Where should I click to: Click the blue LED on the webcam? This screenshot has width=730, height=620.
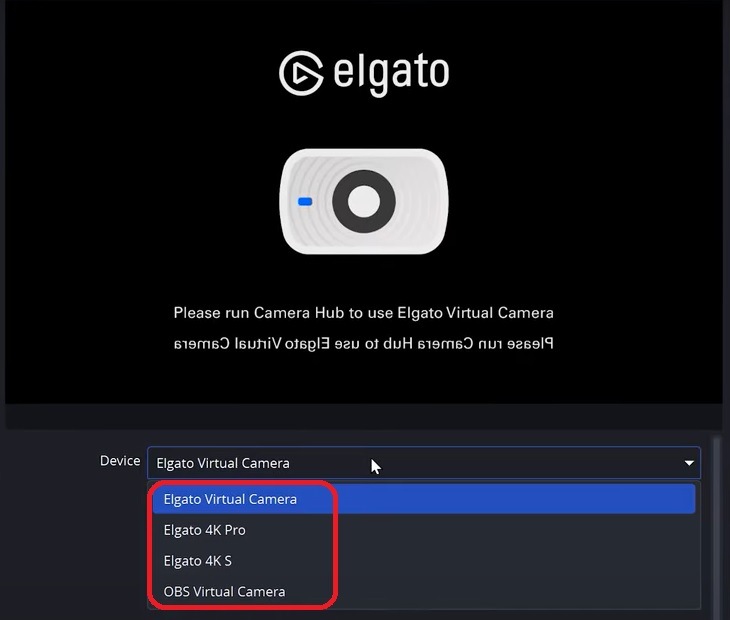point(305,202)
